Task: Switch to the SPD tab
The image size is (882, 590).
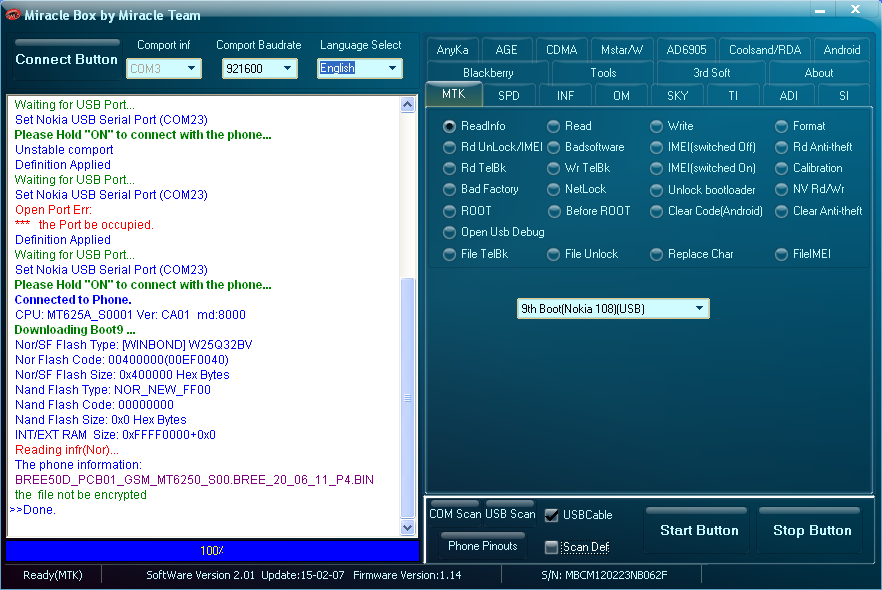Action: click(508, 96)
